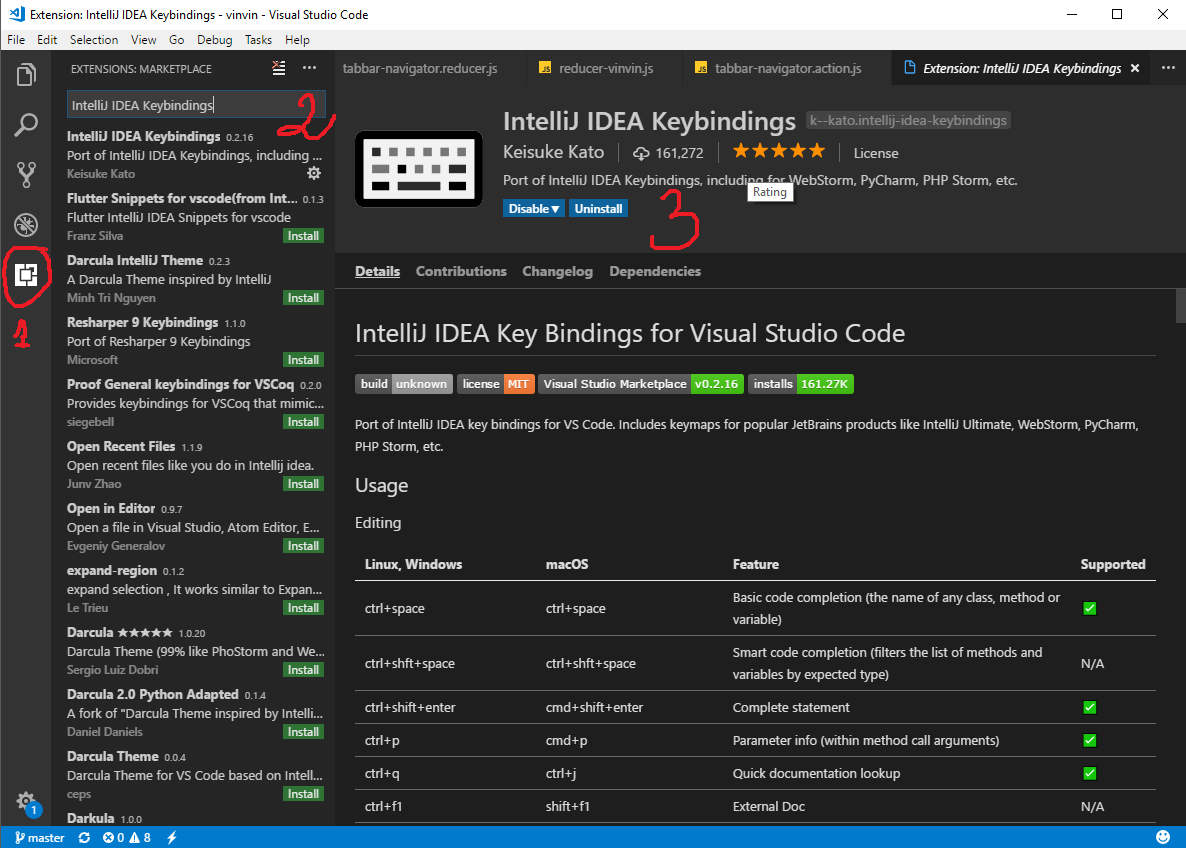Click the installs 161.27K badge
Screen dimensions: 1186x848
coord(800,384)
